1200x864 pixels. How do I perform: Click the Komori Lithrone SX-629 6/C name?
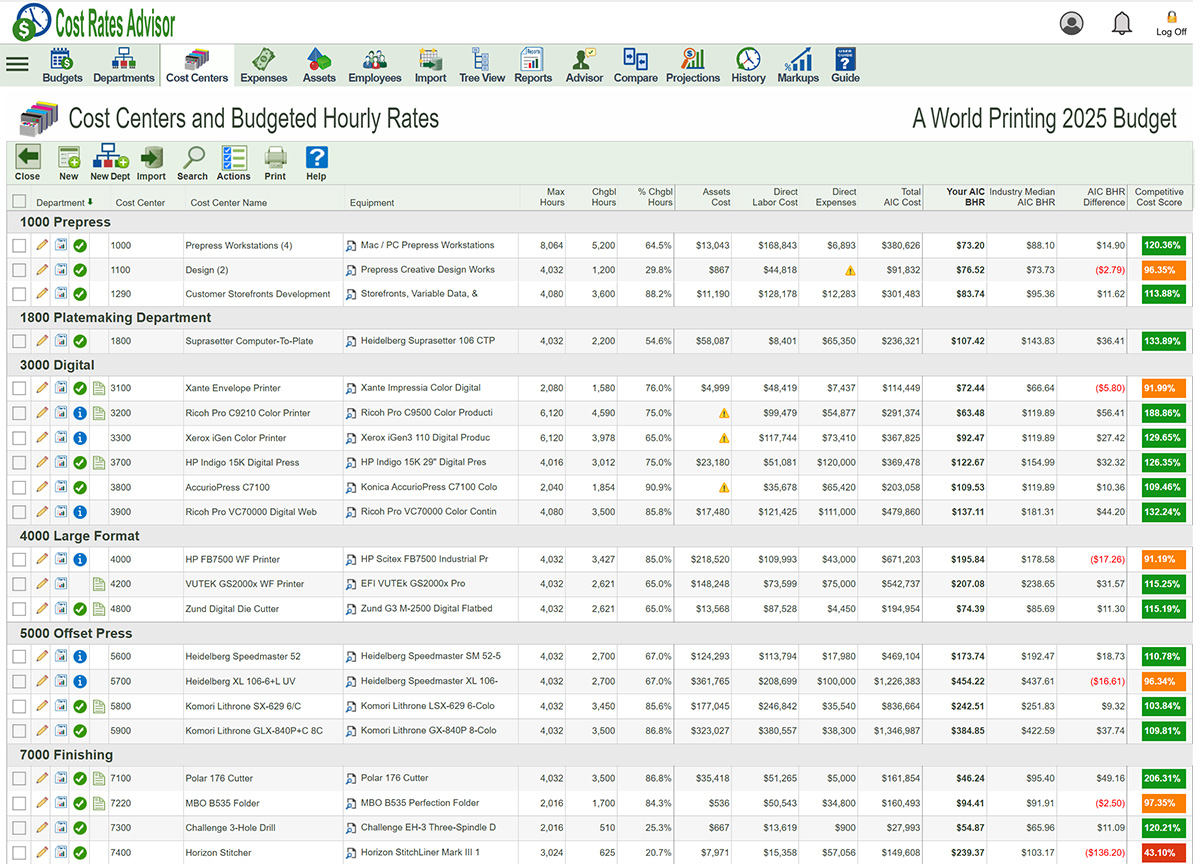pyautogui.click(x=243, y=706)
